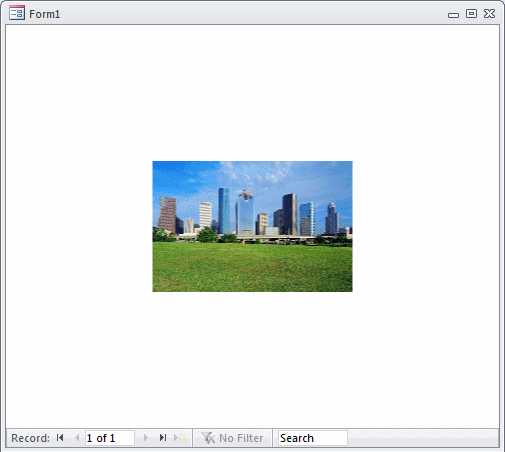Select the city skyline picture
This screenshot has width=505, height=452.
pyautogui.click(x=252, y=226)
